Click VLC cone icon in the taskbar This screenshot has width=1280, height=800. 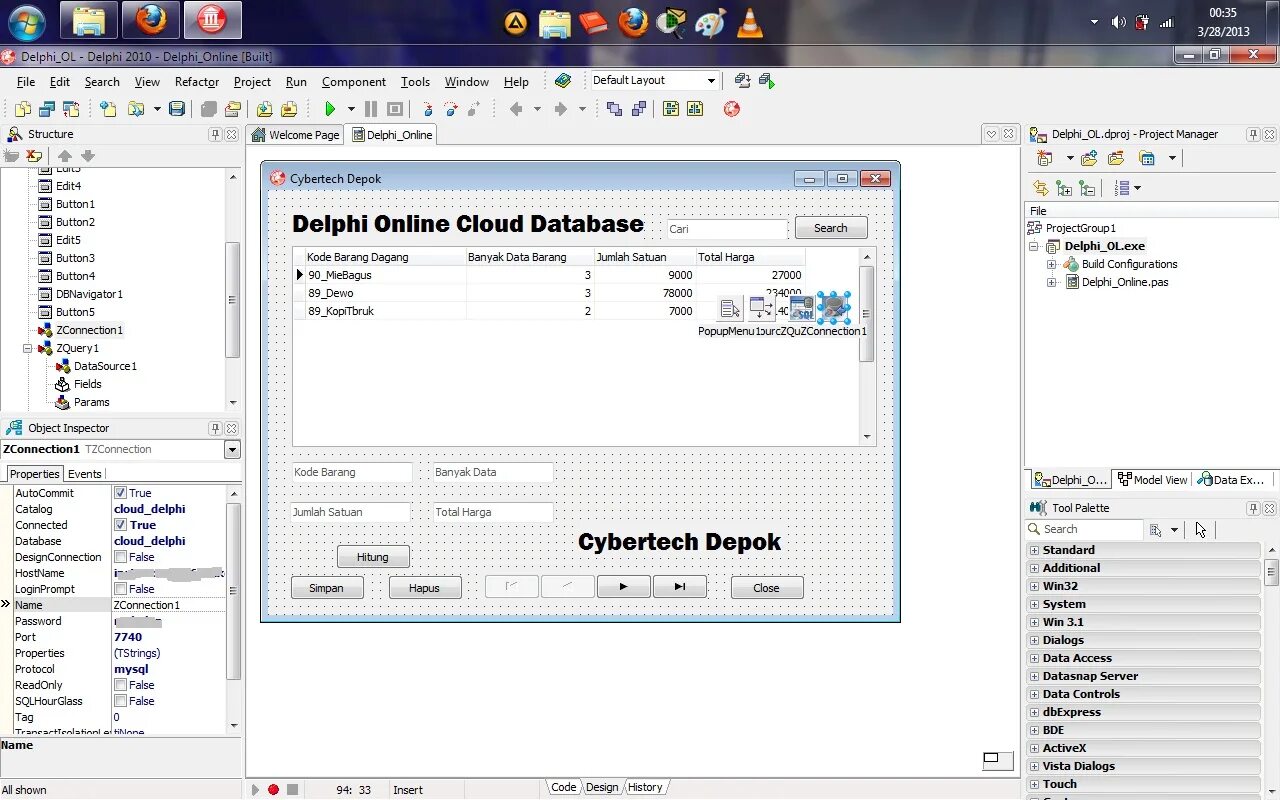click(x=749, y=21)
